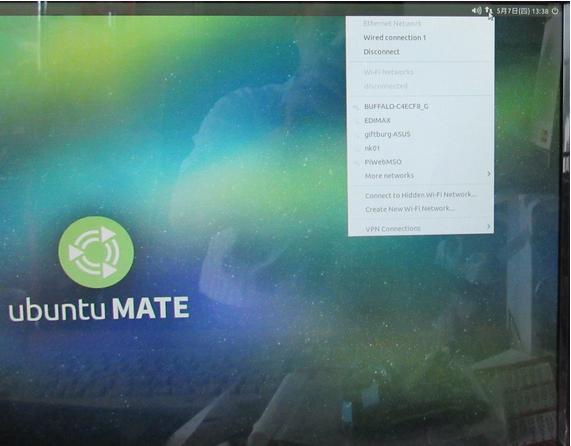The width and height of the screenshot is (571, 446).
Task: Open the power session menu icon
Action: 555,11
